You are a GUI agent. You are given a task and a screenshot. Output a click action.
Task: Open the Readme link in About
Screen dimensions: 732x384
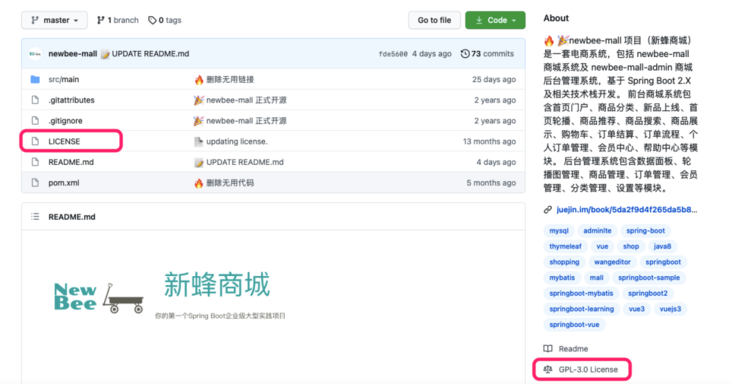coord(573,349)
